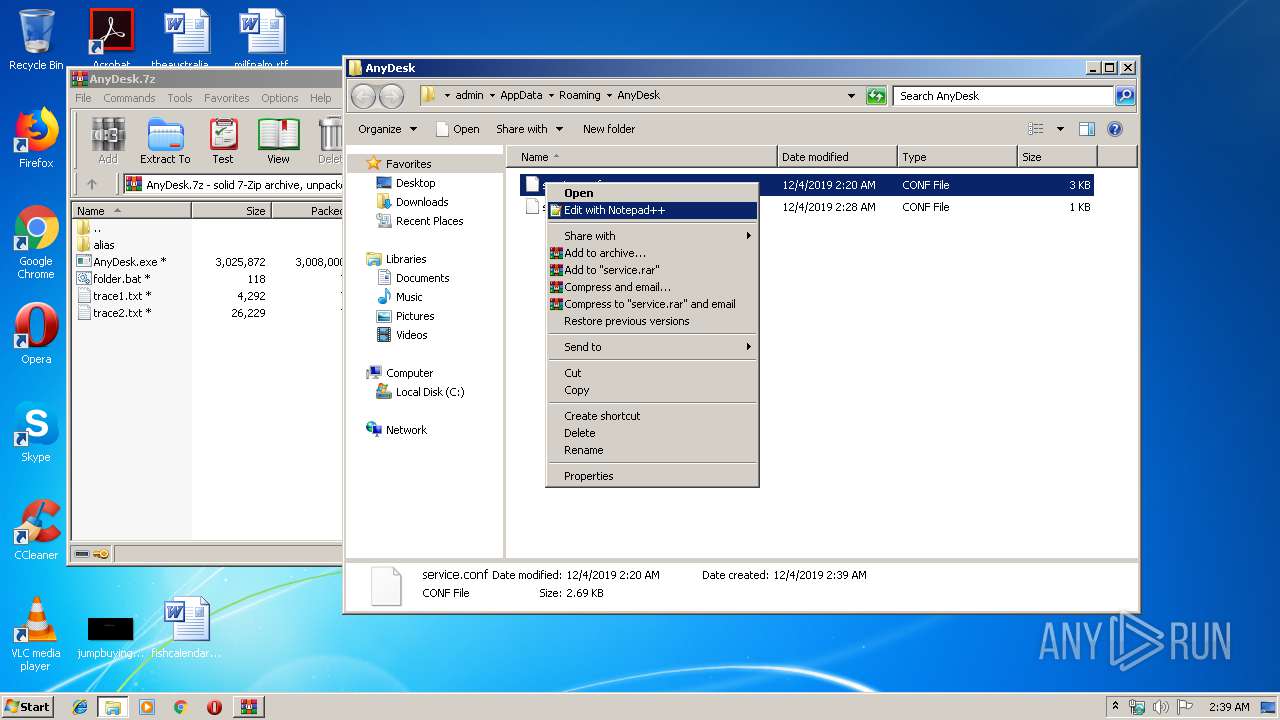Click WinRAR View toolbar icon
This screenshot has height=720, width=1280.
click(x=278, y=141)
